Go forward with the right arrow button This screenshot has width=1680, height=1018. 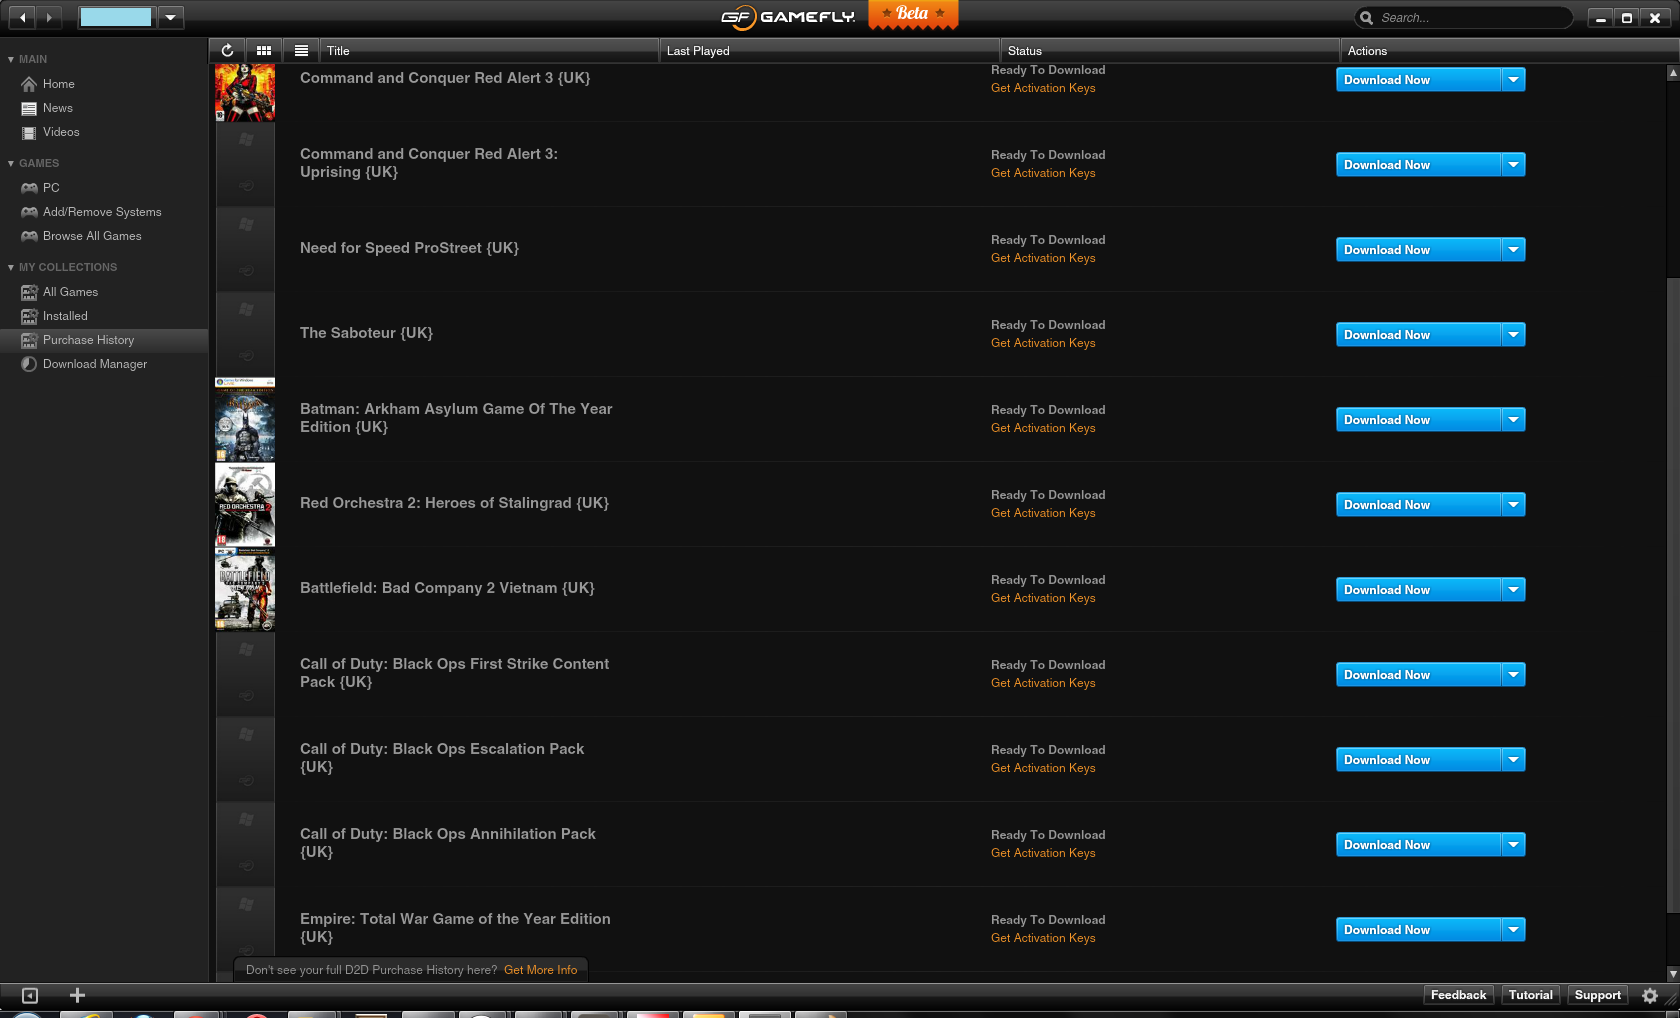tap(49, 17)
